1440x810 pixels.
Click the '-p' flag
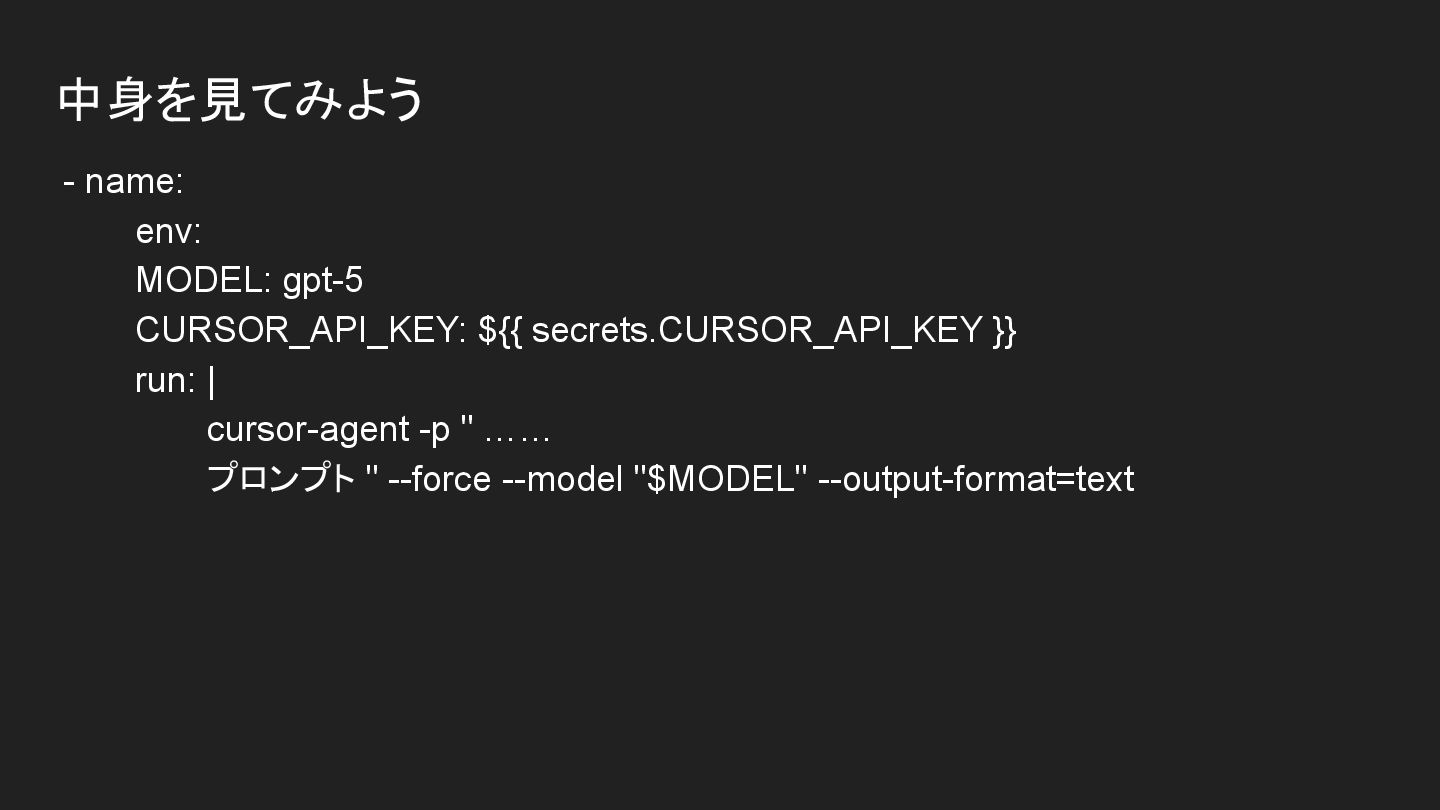pos(434,430)
